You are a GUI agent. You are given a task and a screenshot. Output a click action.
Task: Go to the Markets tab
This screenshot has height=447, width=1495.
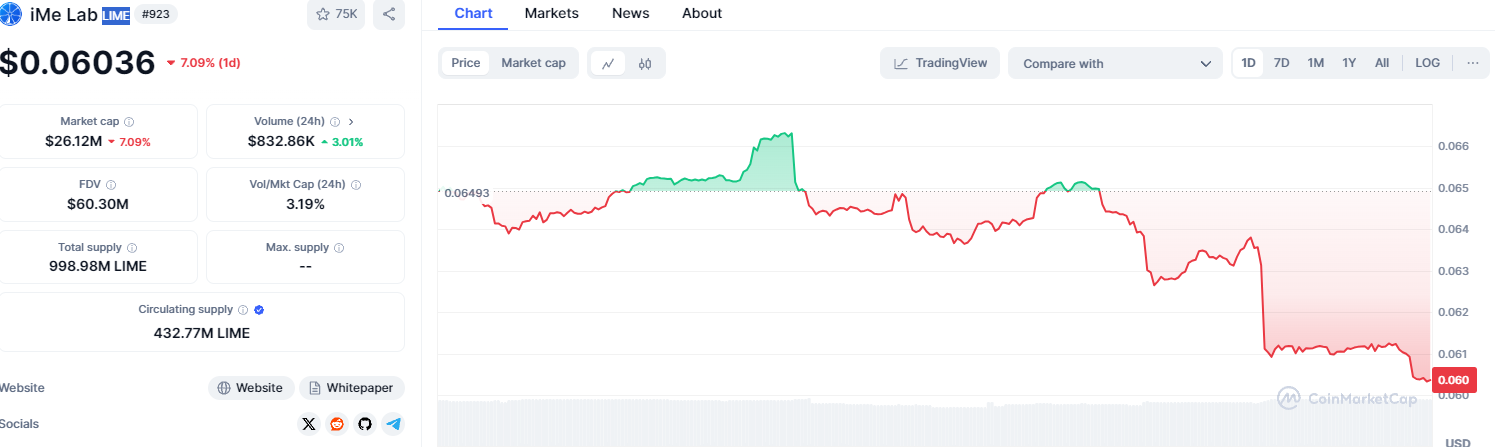pyautogui.click(x=552, y=13)
